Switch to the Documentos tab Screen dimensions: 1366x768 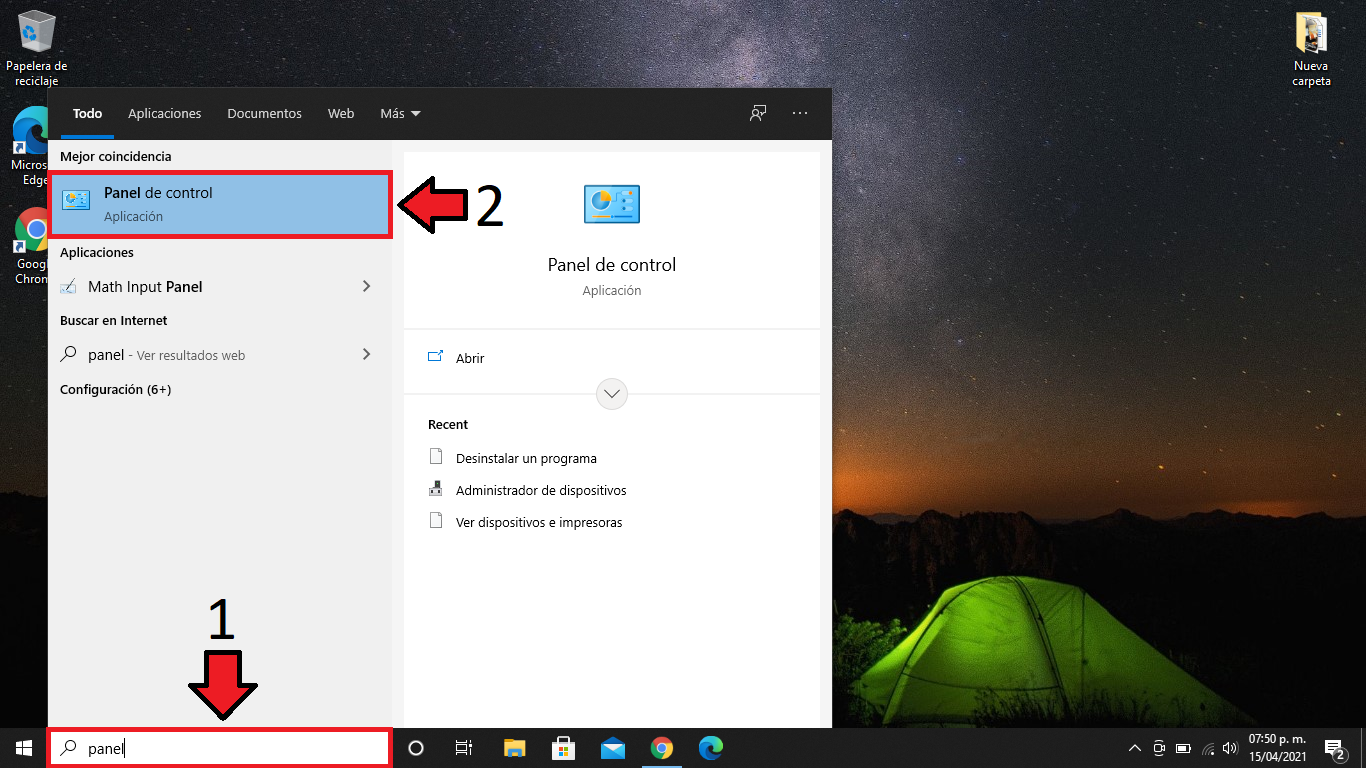(264, 114)
